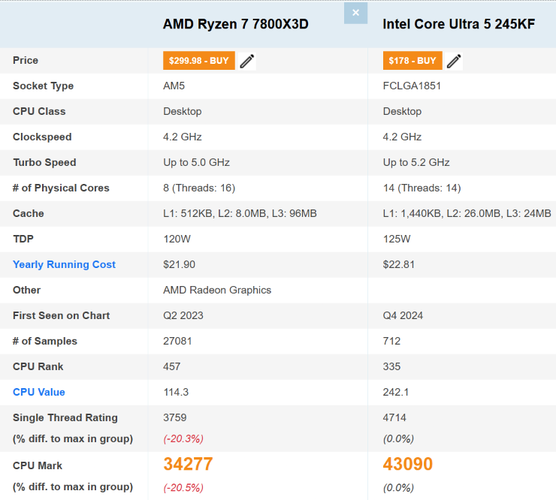Viewport: 556px width, 500px height.
Task: Click single thread rating 4714
Action: (x=394, y=418)
